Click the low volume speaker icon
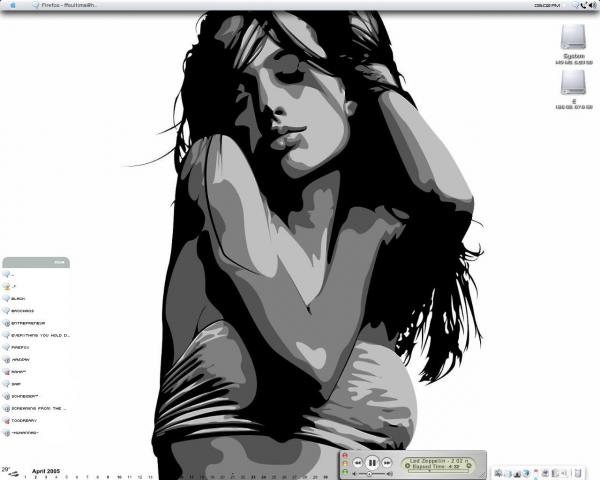The width and height of the screenshot is (600, 480). 354,474
